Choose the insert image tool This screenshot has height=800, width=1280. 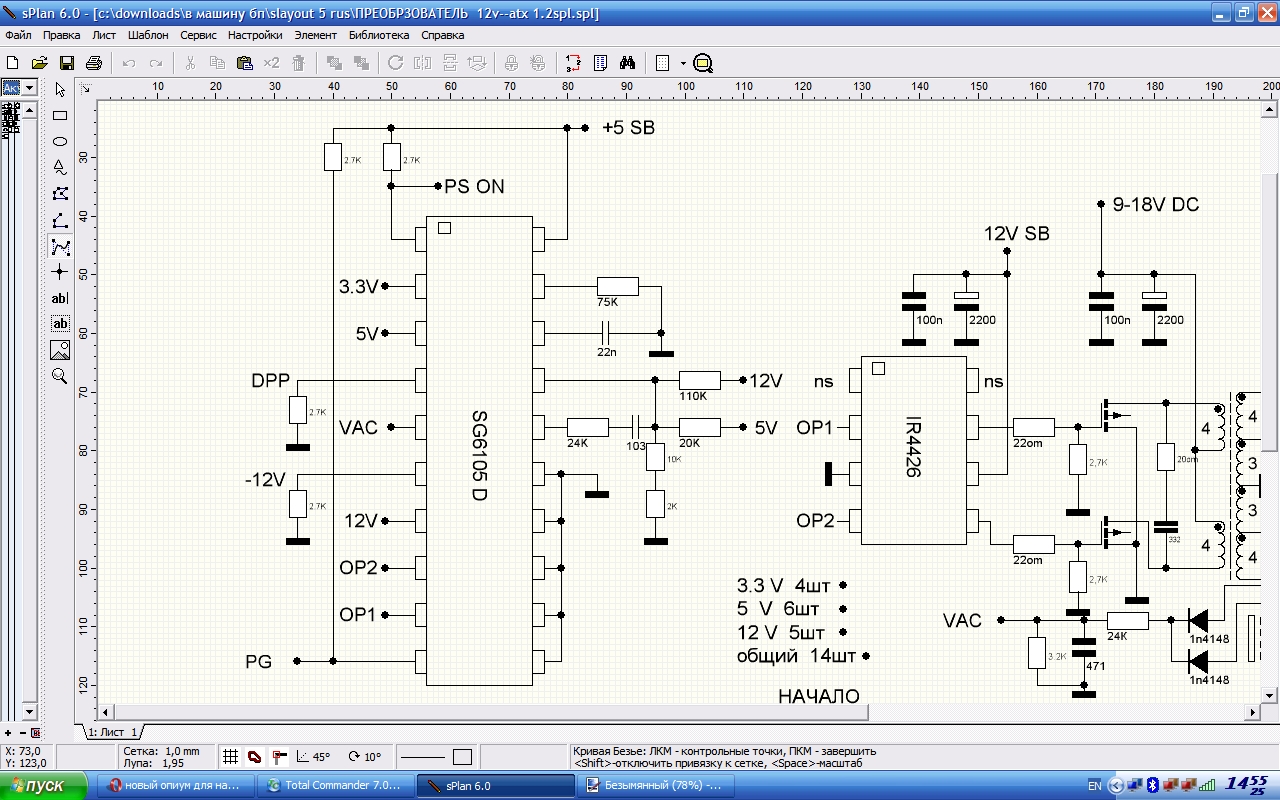click(x=60, y=350)
